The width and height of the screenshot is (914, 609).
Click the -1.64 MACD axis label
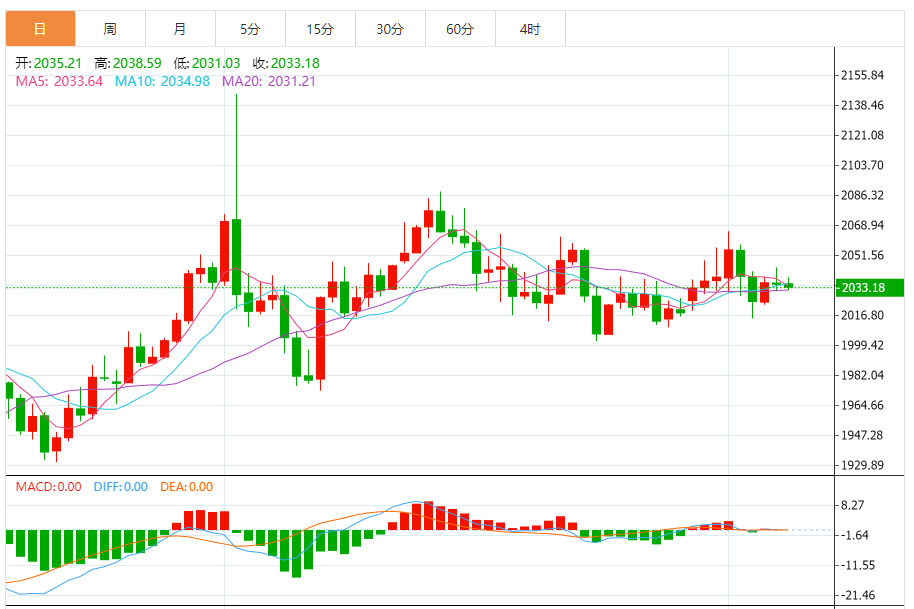[x=855, y=536]
